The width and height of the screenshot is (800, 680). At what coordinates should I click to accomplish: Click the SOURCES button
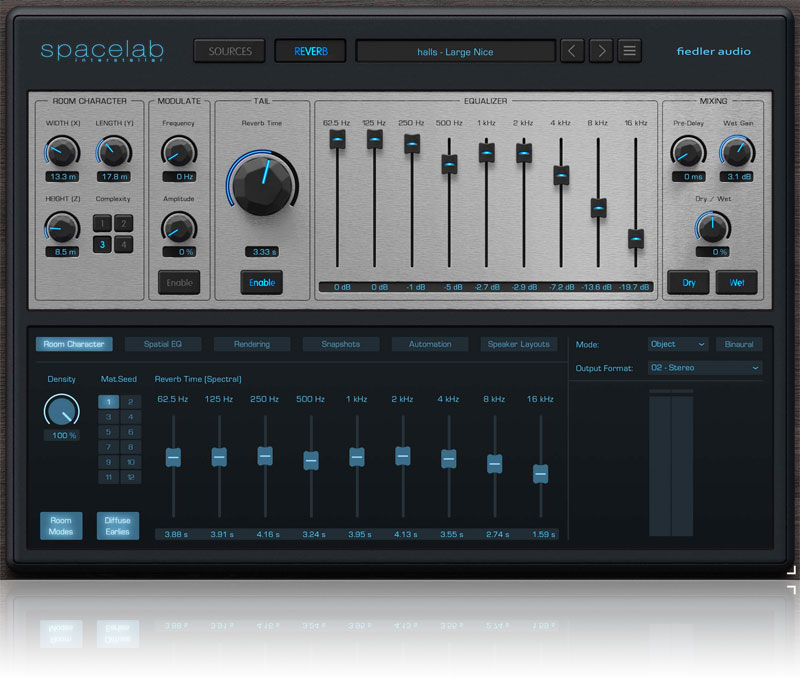(230, 51)
